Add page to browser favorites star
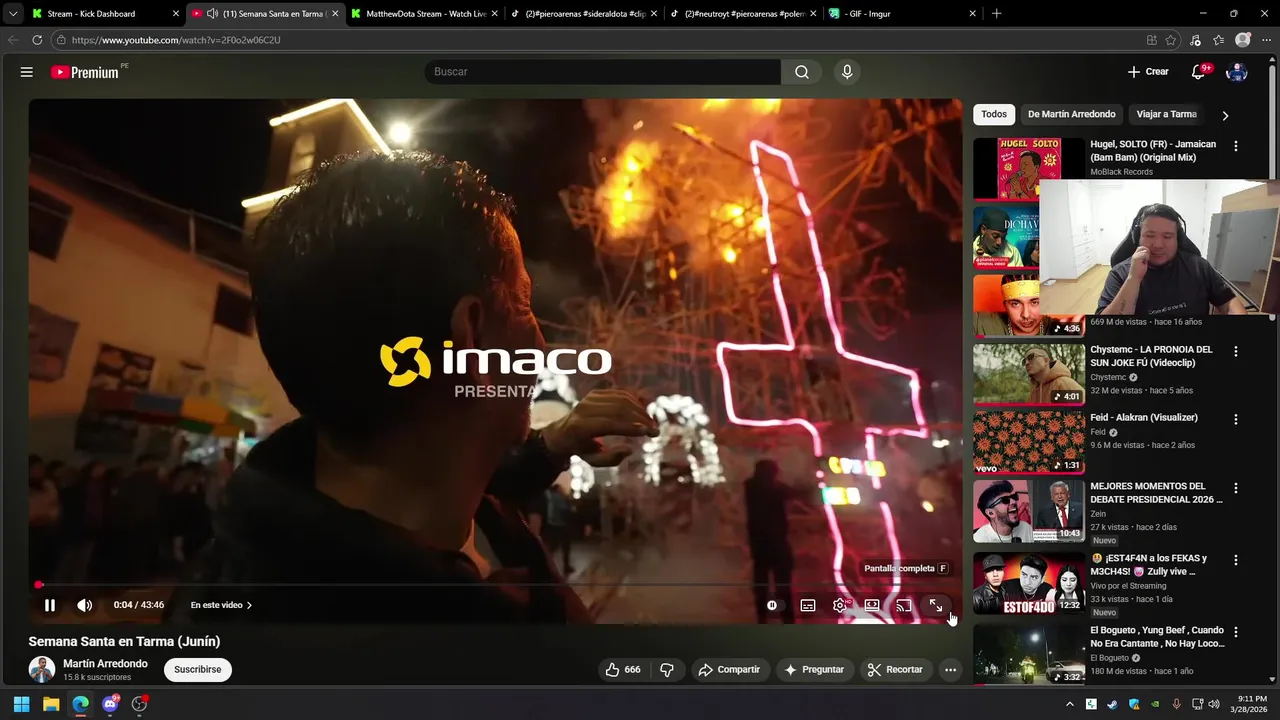 pyautogui.click(x=1171, y=40)
